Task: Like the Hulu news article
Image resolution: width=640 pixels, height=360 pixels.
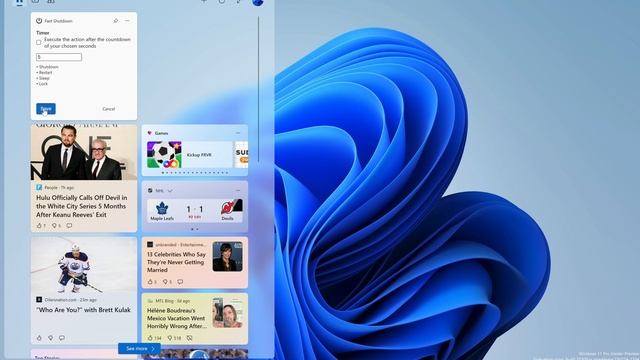Action: click(39, 225)
